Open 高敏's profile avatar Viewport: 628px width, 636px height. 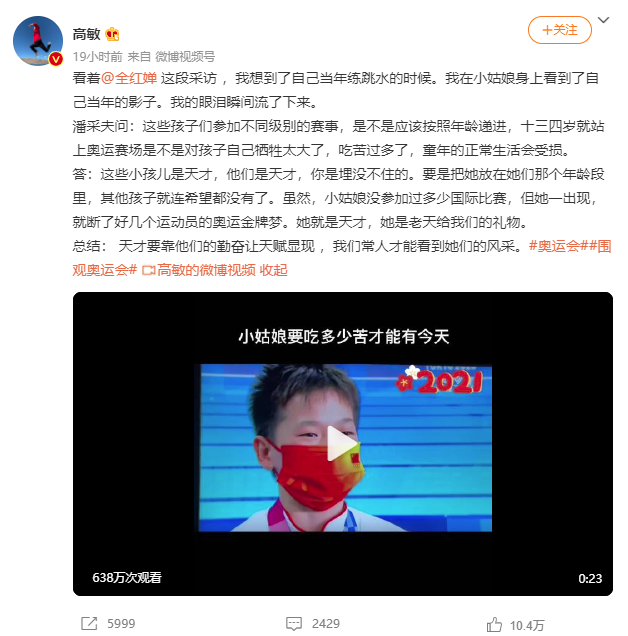[38, 41]
